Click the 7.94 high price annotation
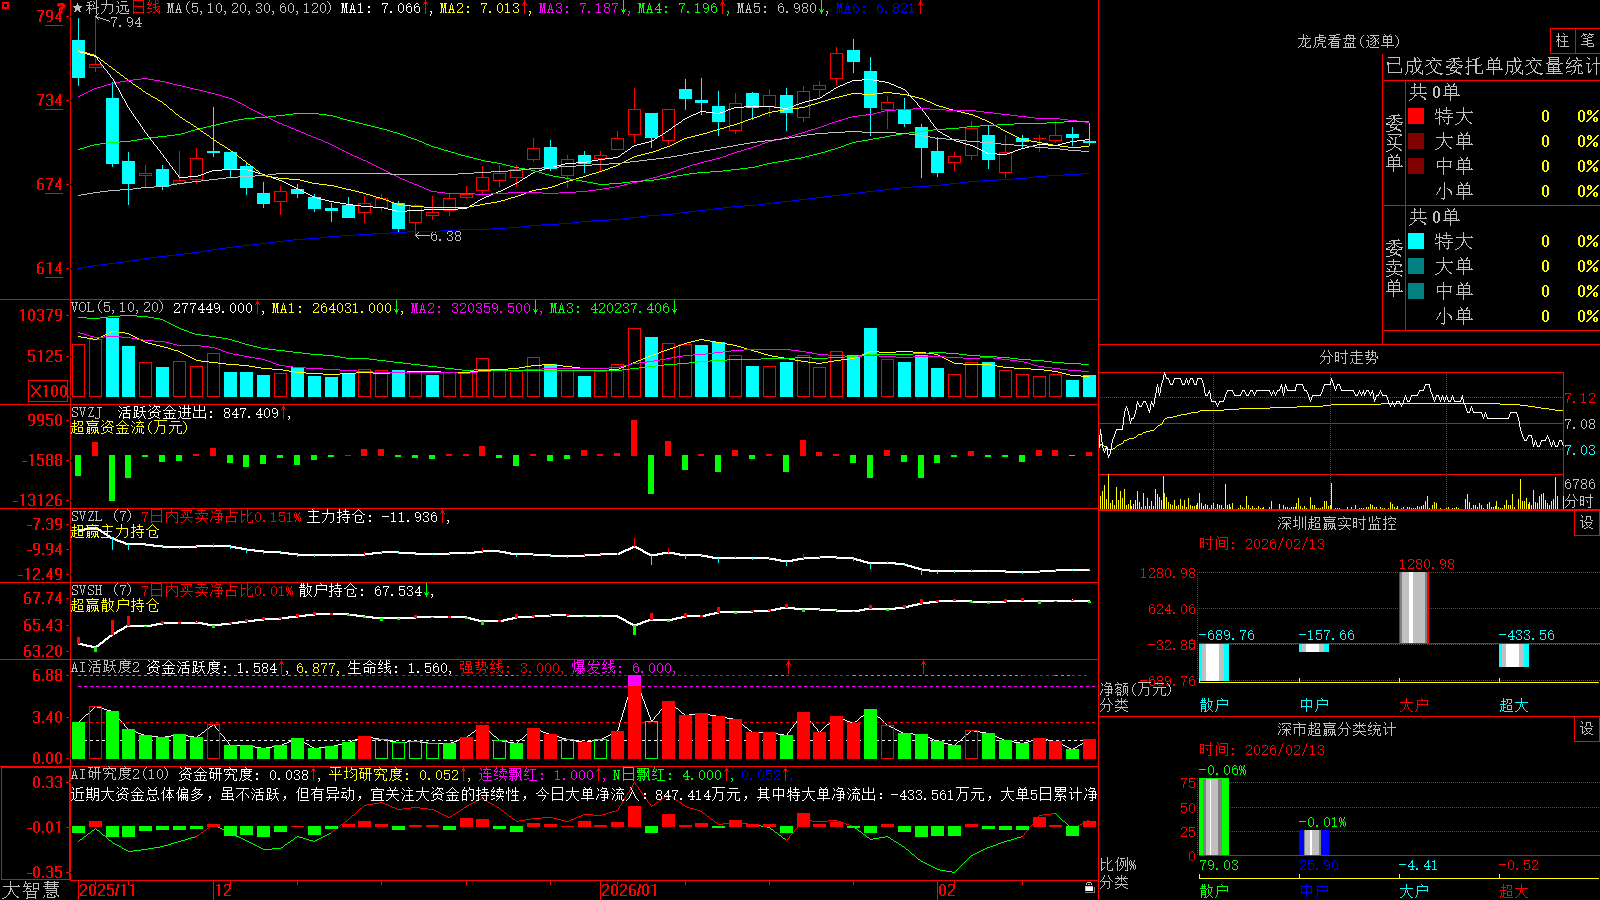 126,22
